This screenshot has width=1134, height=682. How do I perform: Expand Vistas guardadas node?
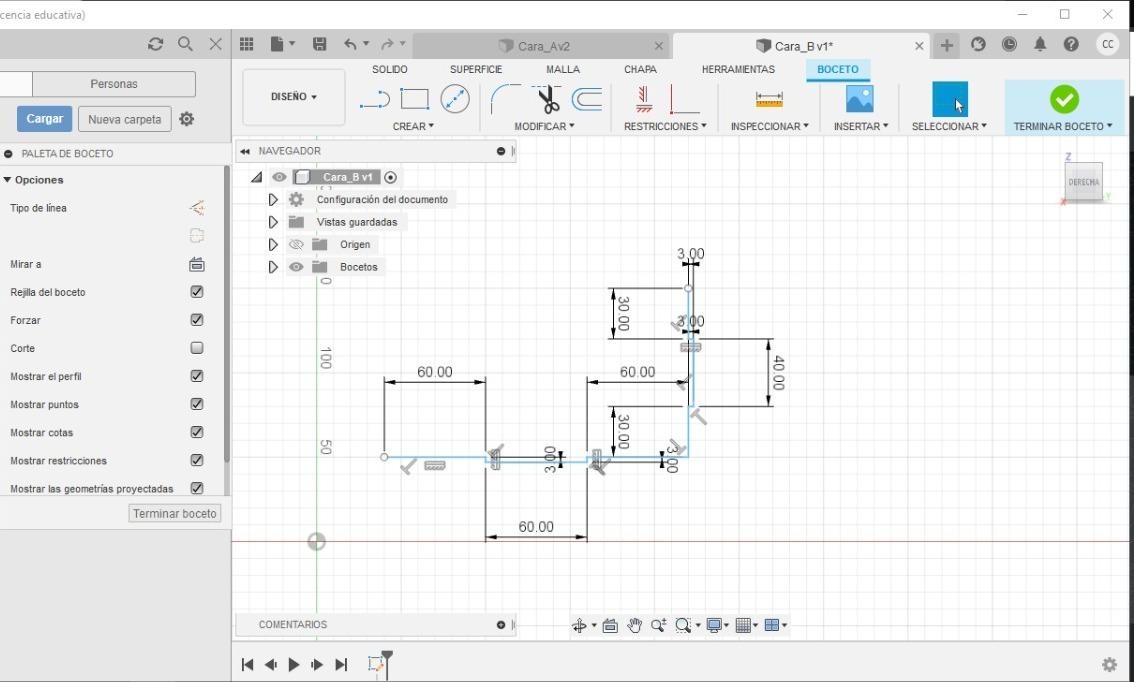pyautogui.click(x=273, y=222)
